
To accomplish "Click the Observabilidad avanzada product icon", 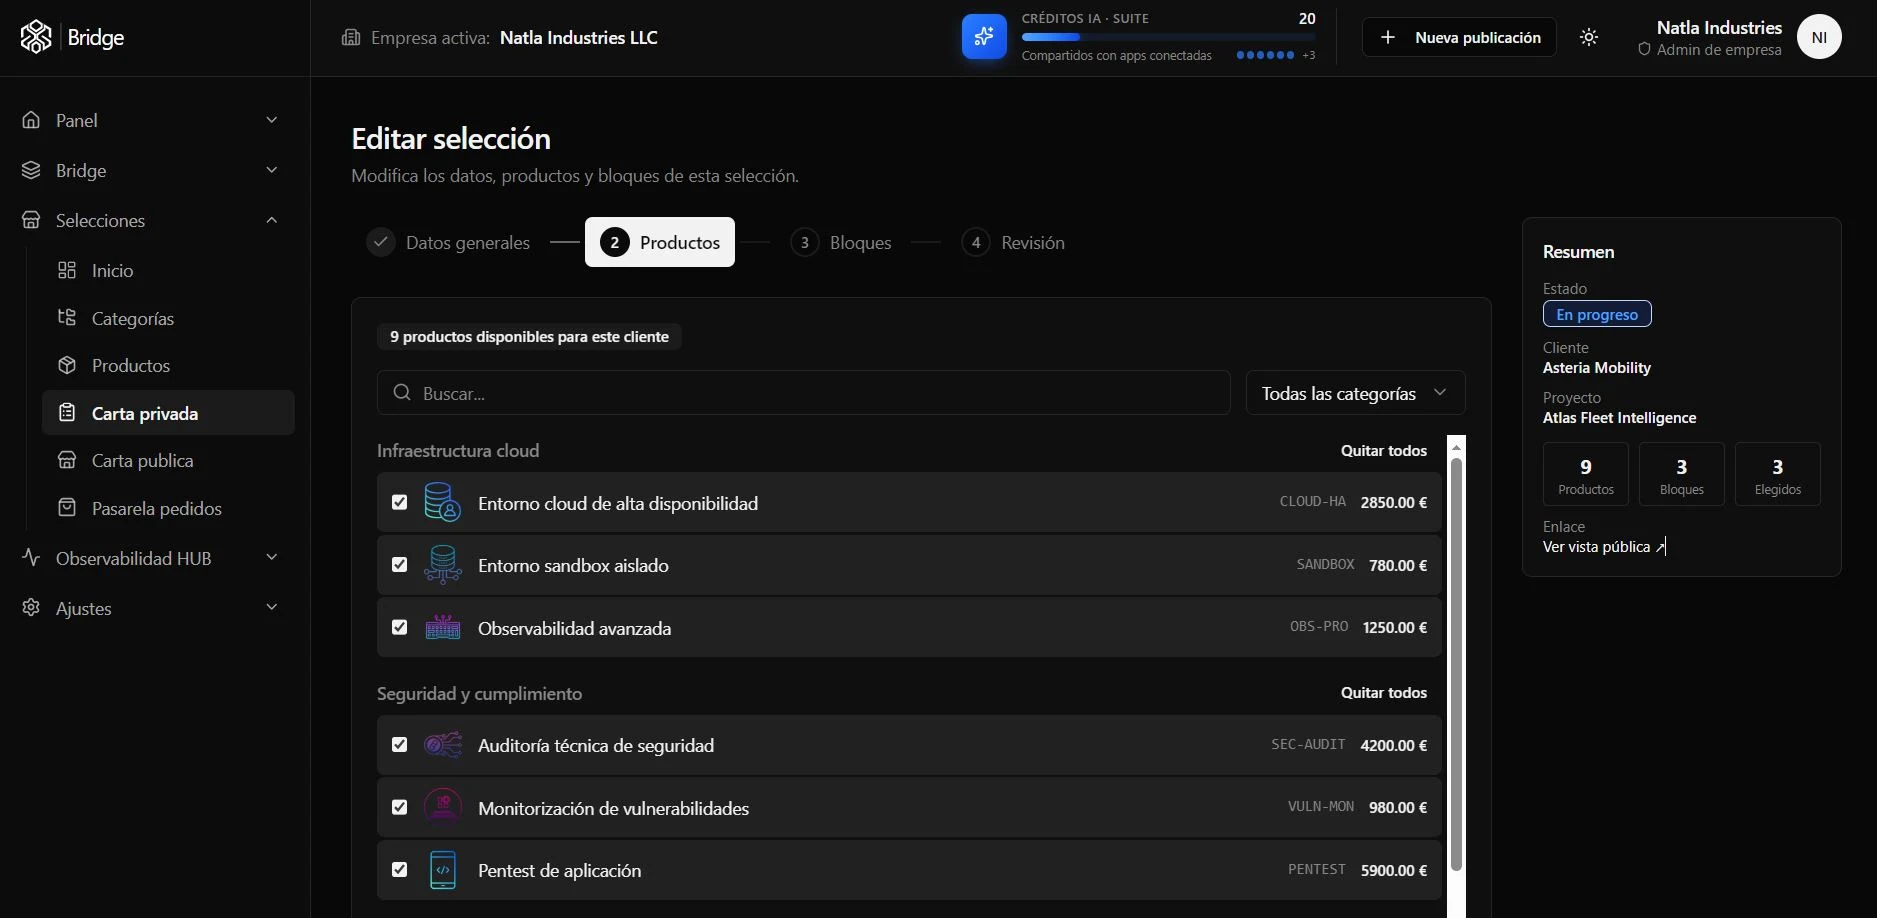I will pyautogui.click(x=442, y=628).
